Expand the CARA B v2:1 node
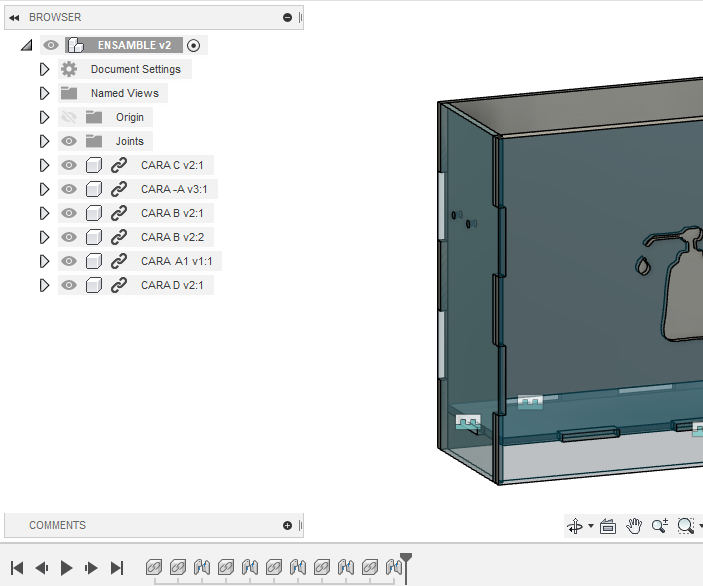This screenshot has width=703, height=586. click(44, 213)
